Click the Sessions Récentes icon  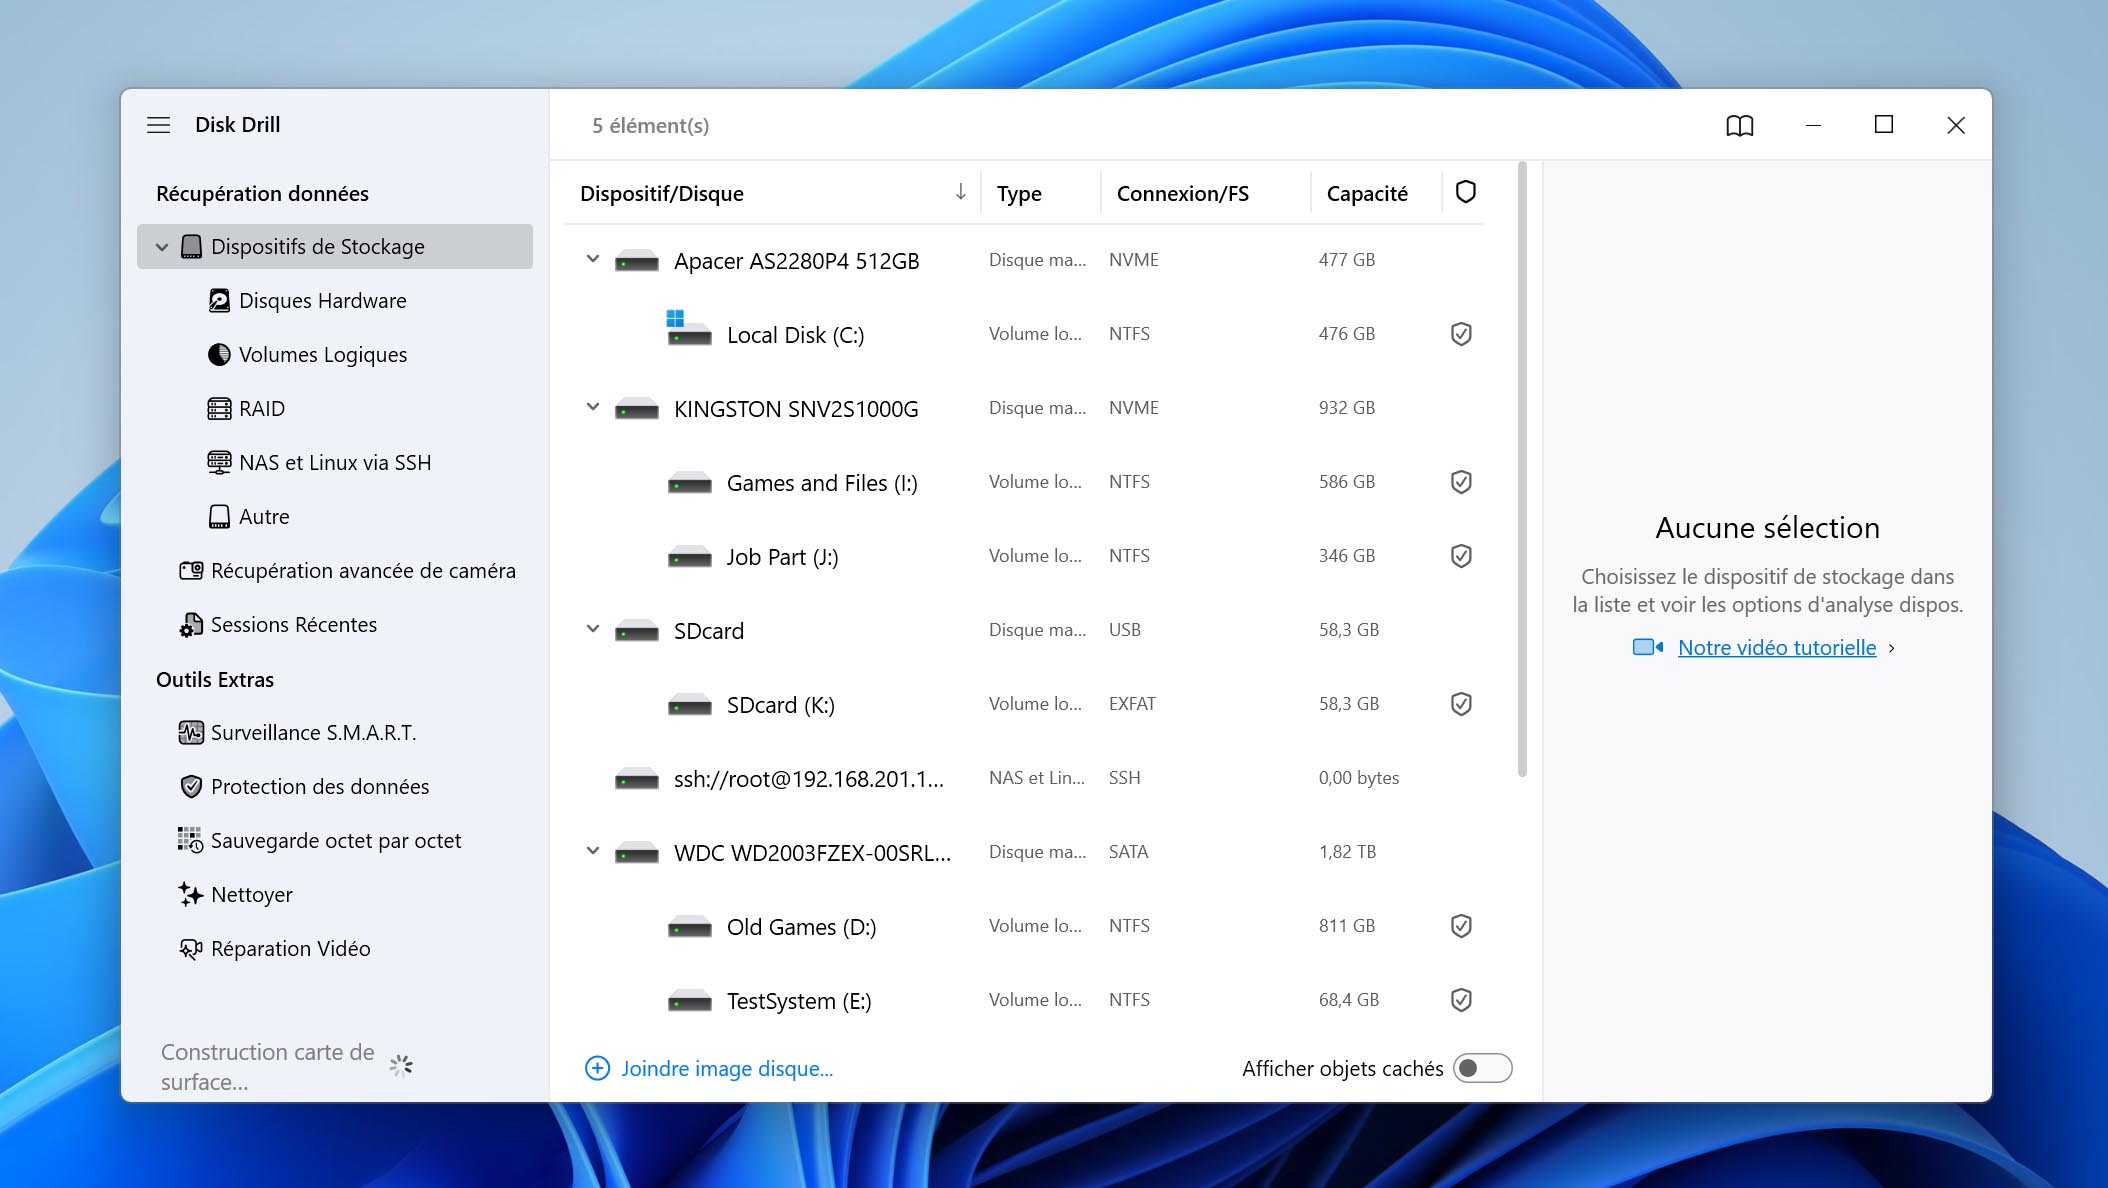[191, 625]
